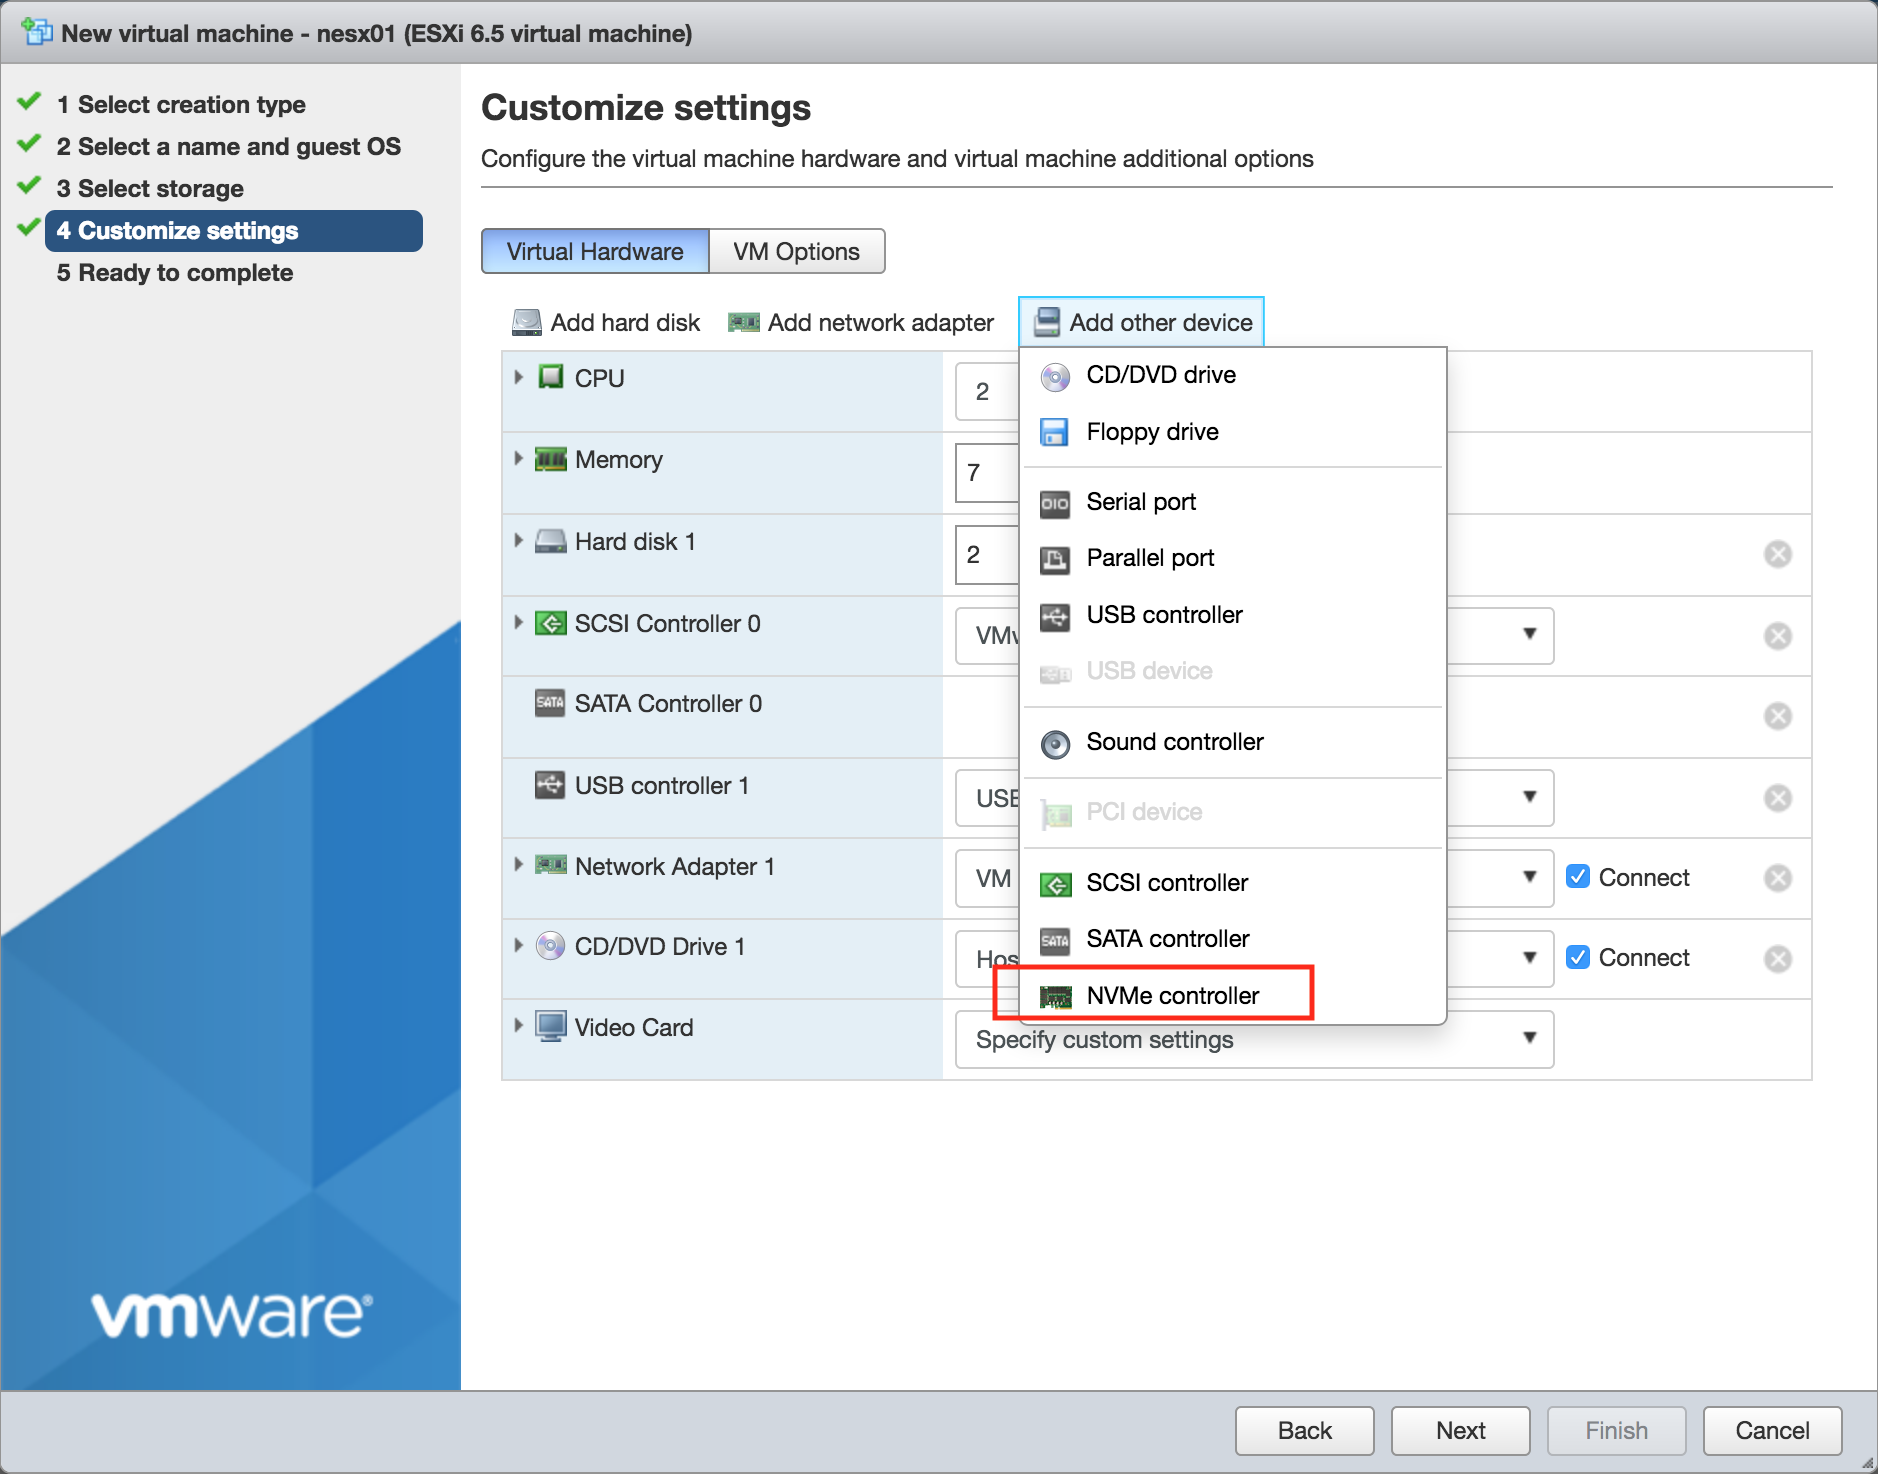The height and width of the screenshot is (1474, 1878).
Task: Click the Video Card monitor icon
Action: 551,1027
